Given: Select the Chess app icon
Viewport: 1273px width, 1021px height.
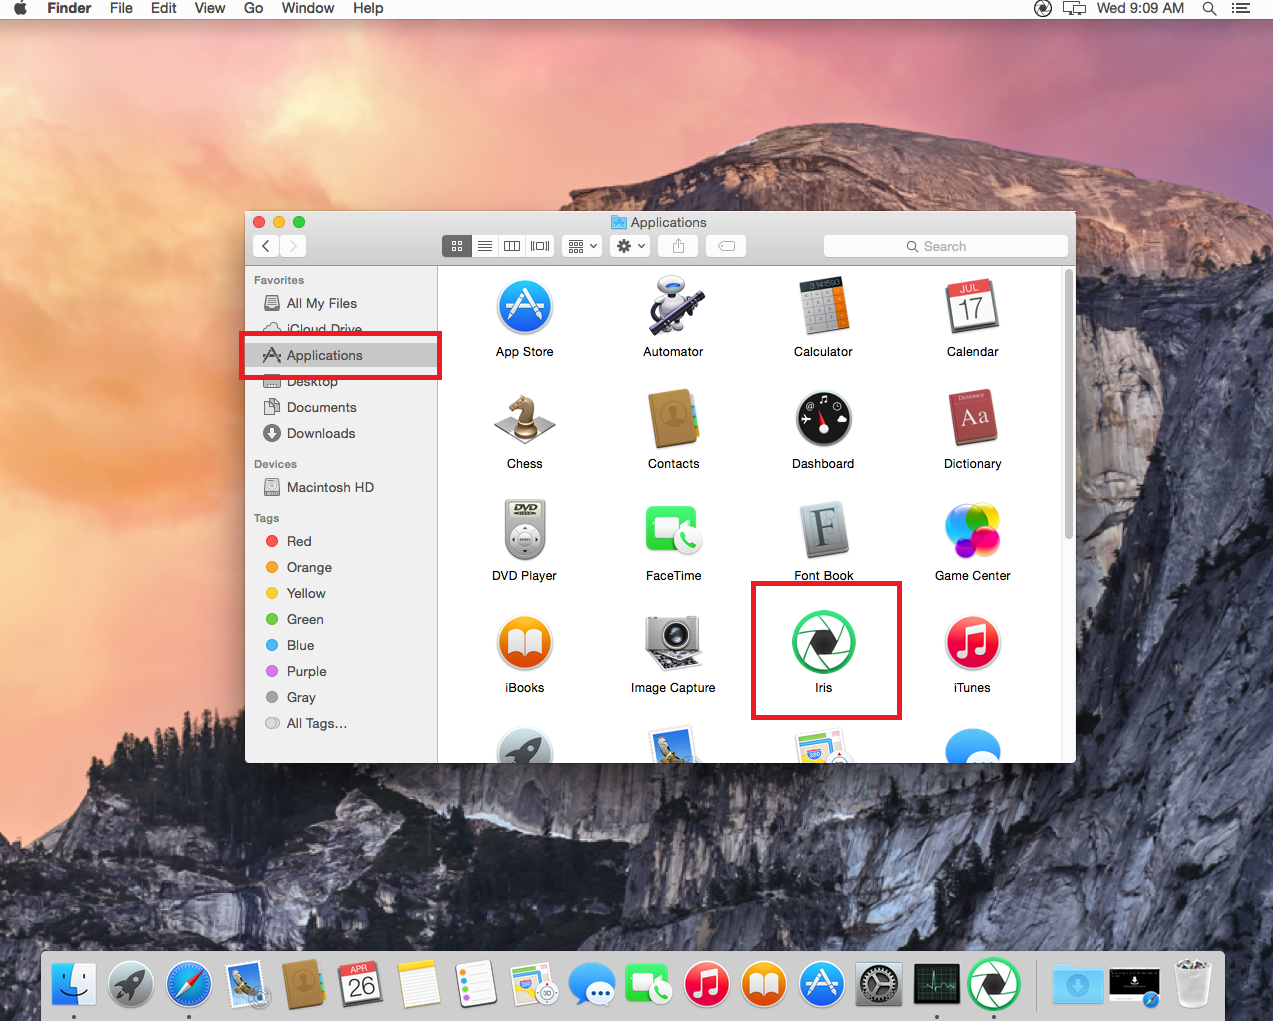Looking at the screenshot, I should (524, 418).
